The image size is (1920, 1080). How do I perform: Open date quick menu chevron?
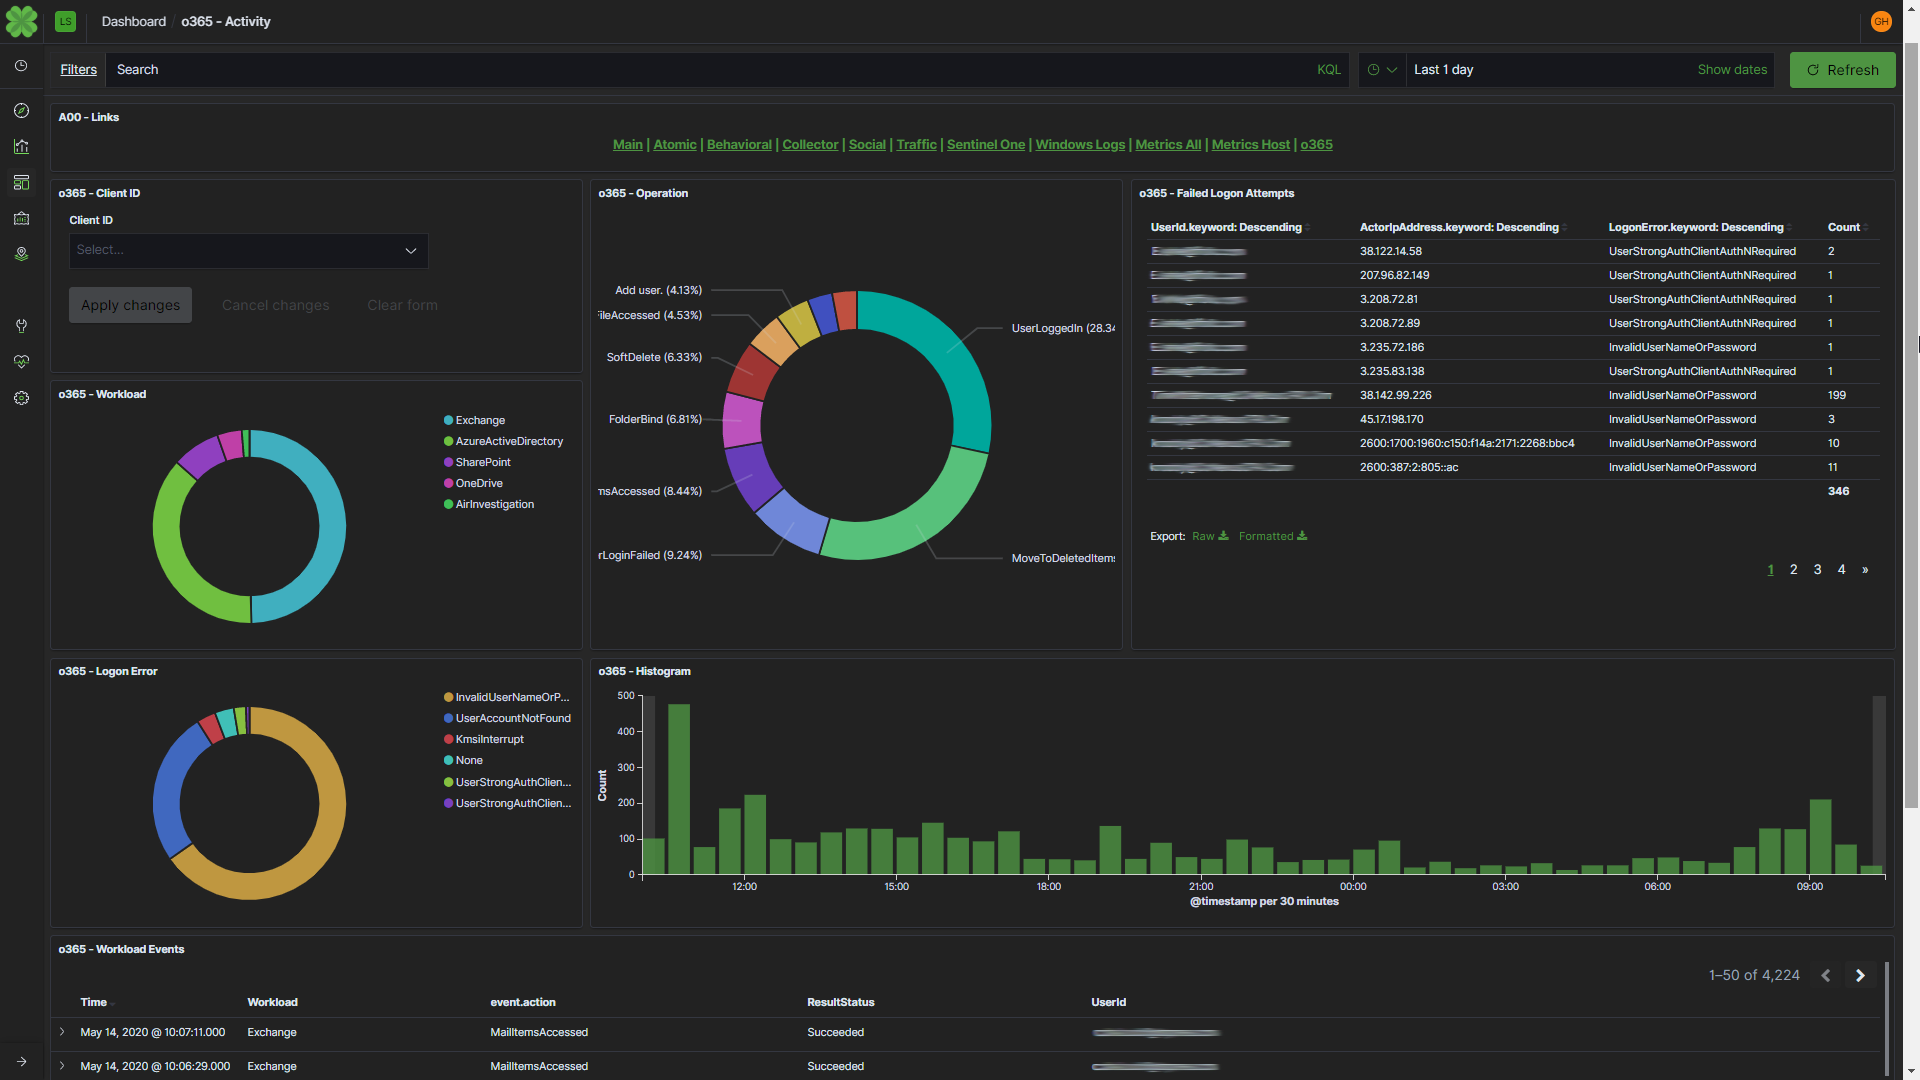1391,70
